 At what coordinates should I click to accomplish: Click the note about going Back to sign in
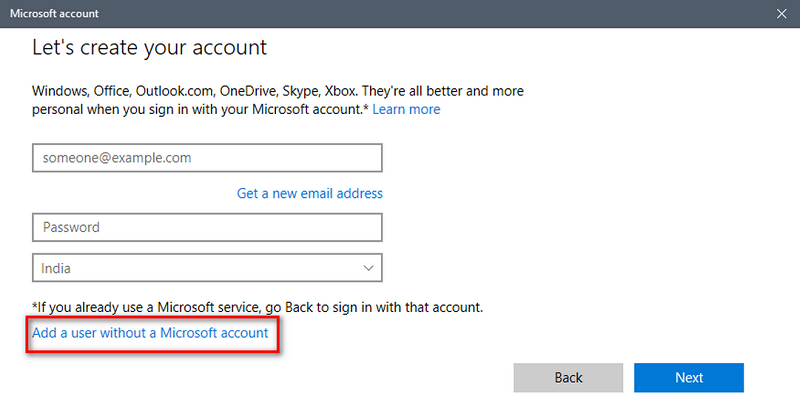point(257,308)
